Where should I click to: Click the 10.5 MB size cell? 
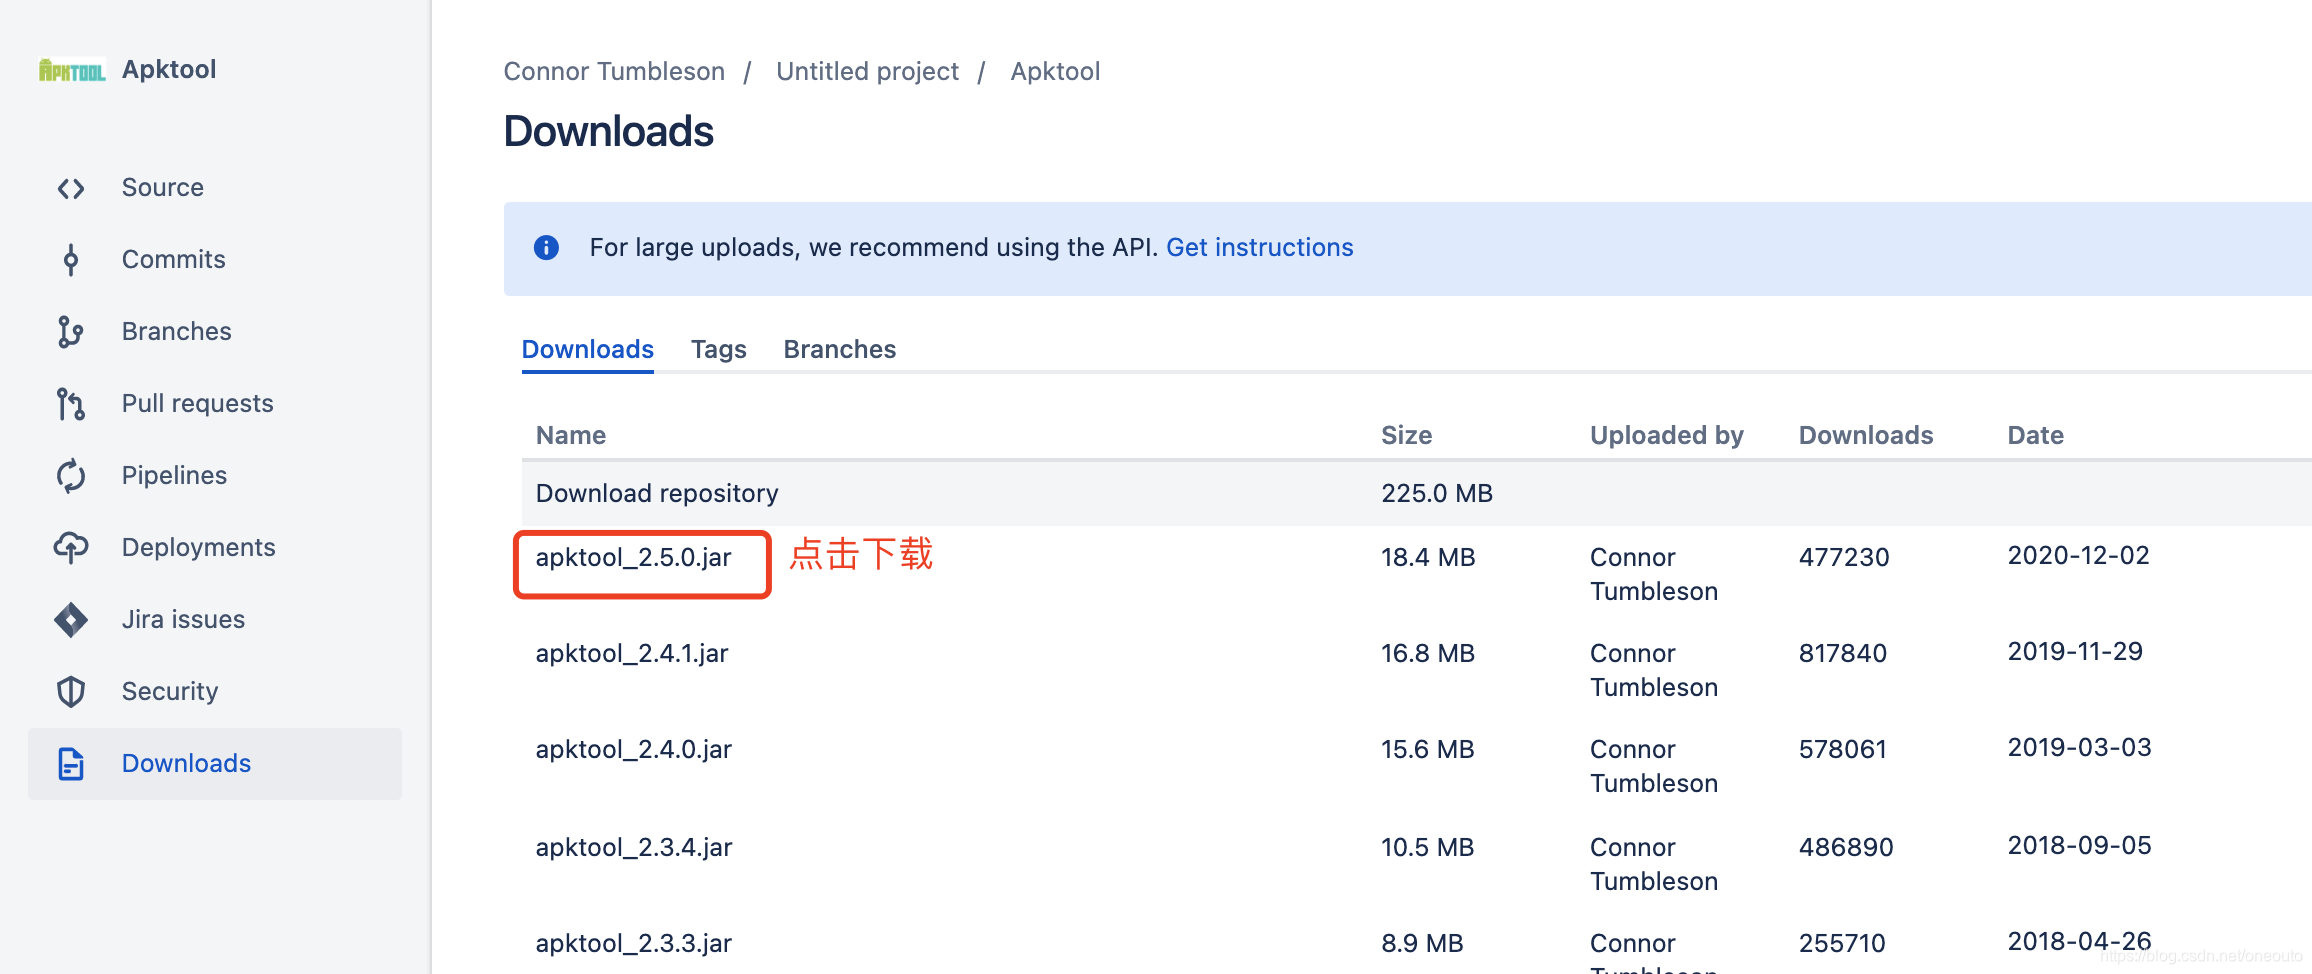[1428, 847]
